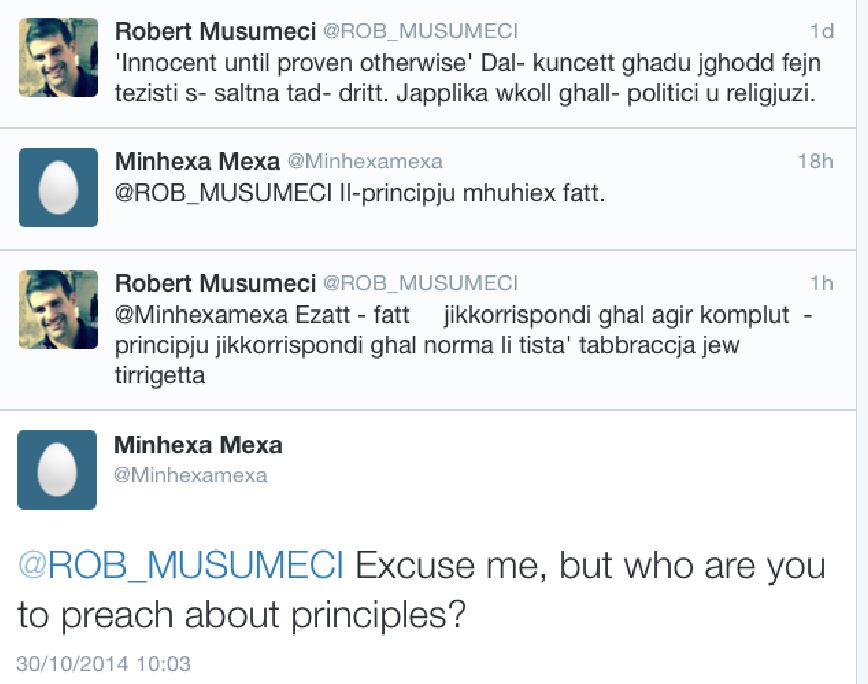The image size is (868, 684).
Task: Click the 30/10/2014 10:03 date stamp
Action: coord(103,664)
